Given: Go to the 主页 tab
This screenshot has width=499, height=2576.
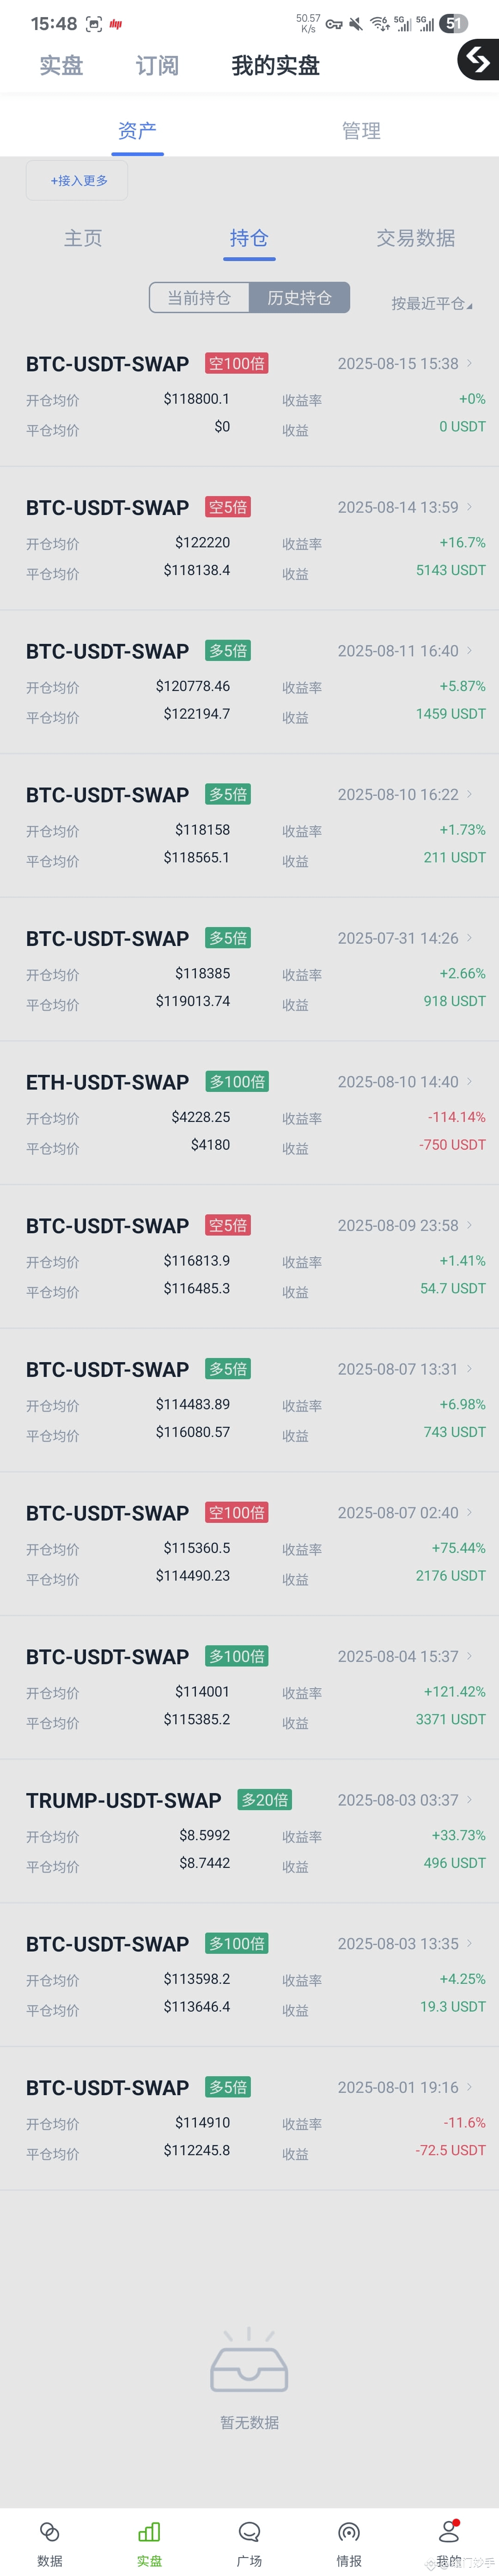Looking at the screenshot, I should click(x=83, y=238).
